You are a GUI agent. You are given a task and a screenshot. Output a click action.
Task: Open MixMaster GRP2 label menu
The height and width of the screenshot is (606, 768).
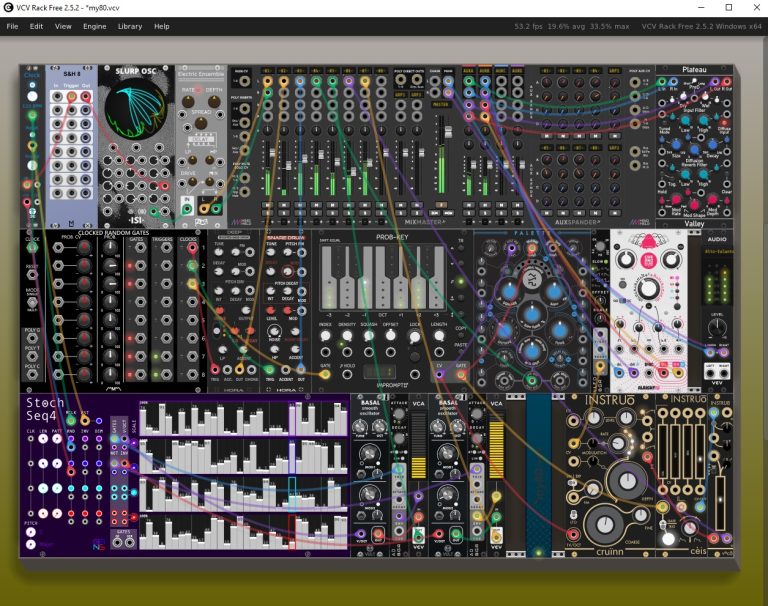point(417,95)
